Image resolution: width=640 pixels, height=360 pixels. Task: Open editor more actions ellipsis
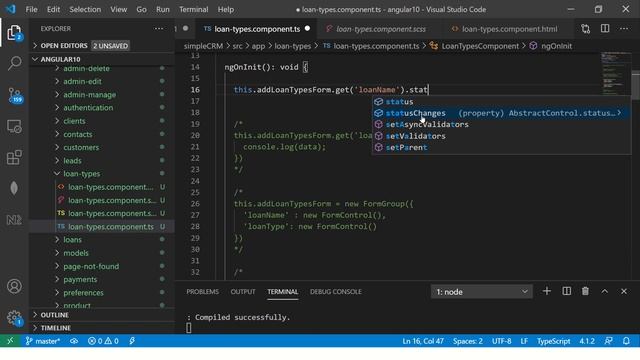624,29
